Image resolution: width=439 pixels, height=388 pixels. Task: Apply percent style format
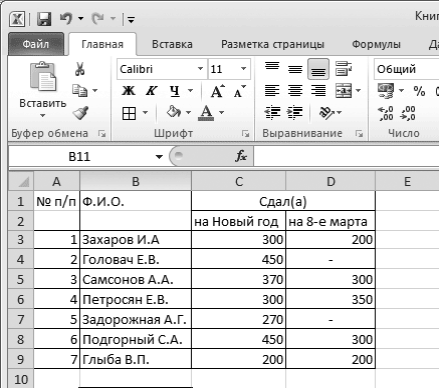tap(419, 91)
